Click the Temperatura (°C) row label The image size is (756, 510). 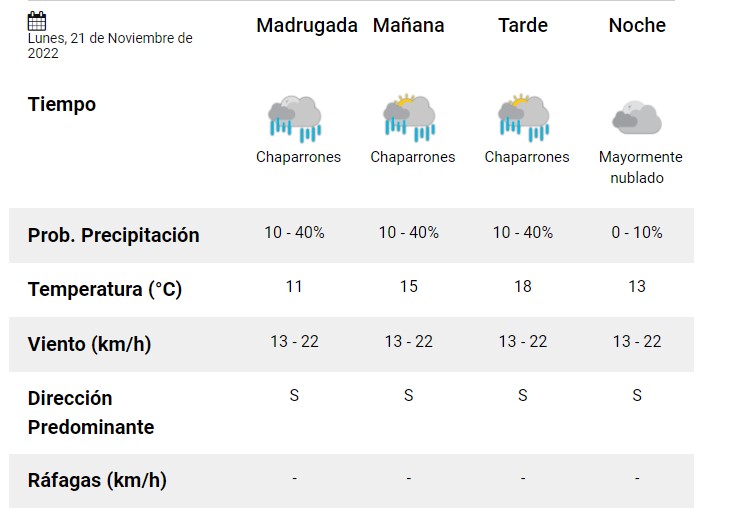point(105,289)
